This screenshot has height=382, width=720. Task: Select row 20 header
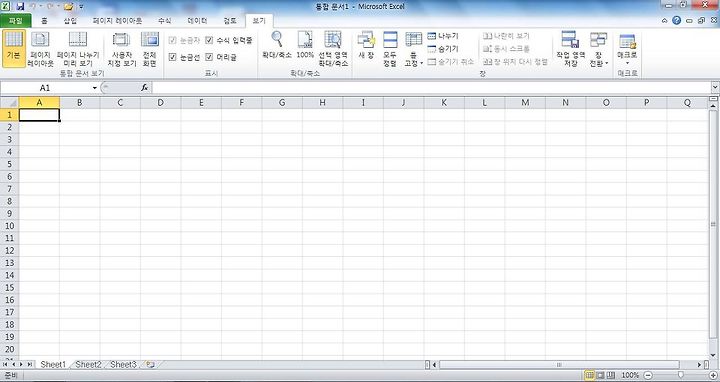(x=9, y=349)
